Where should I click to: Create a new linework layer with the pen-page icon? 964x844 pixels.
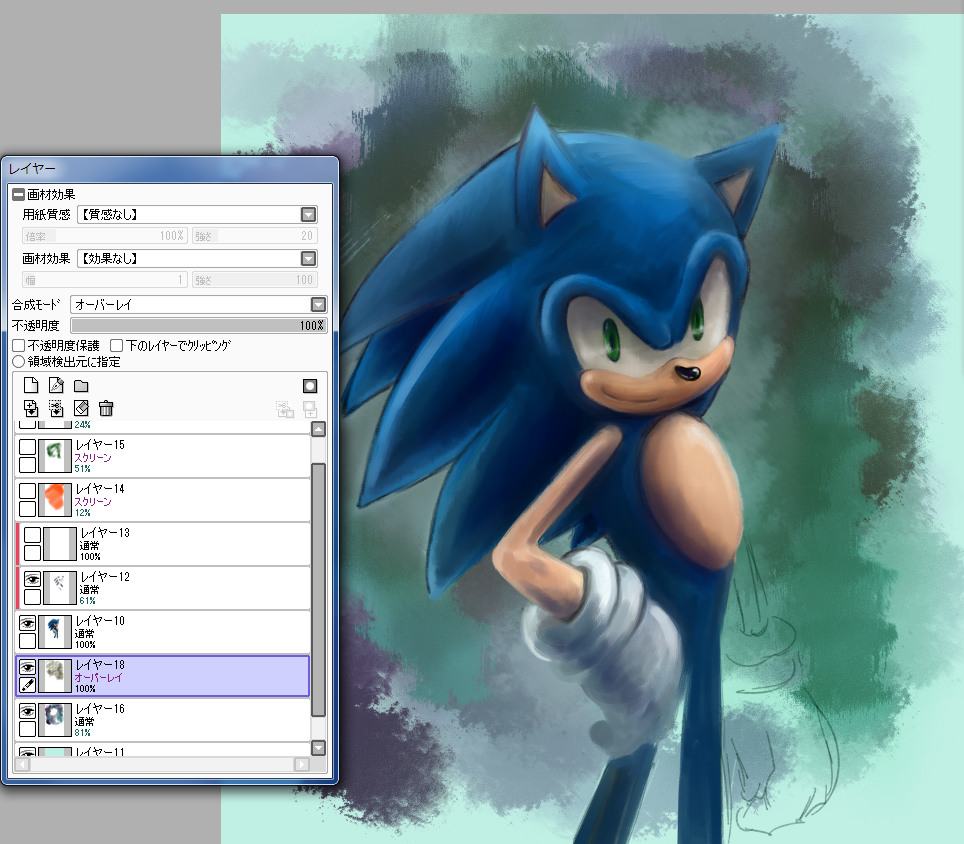pyautogui.click(x=56, y=385)
